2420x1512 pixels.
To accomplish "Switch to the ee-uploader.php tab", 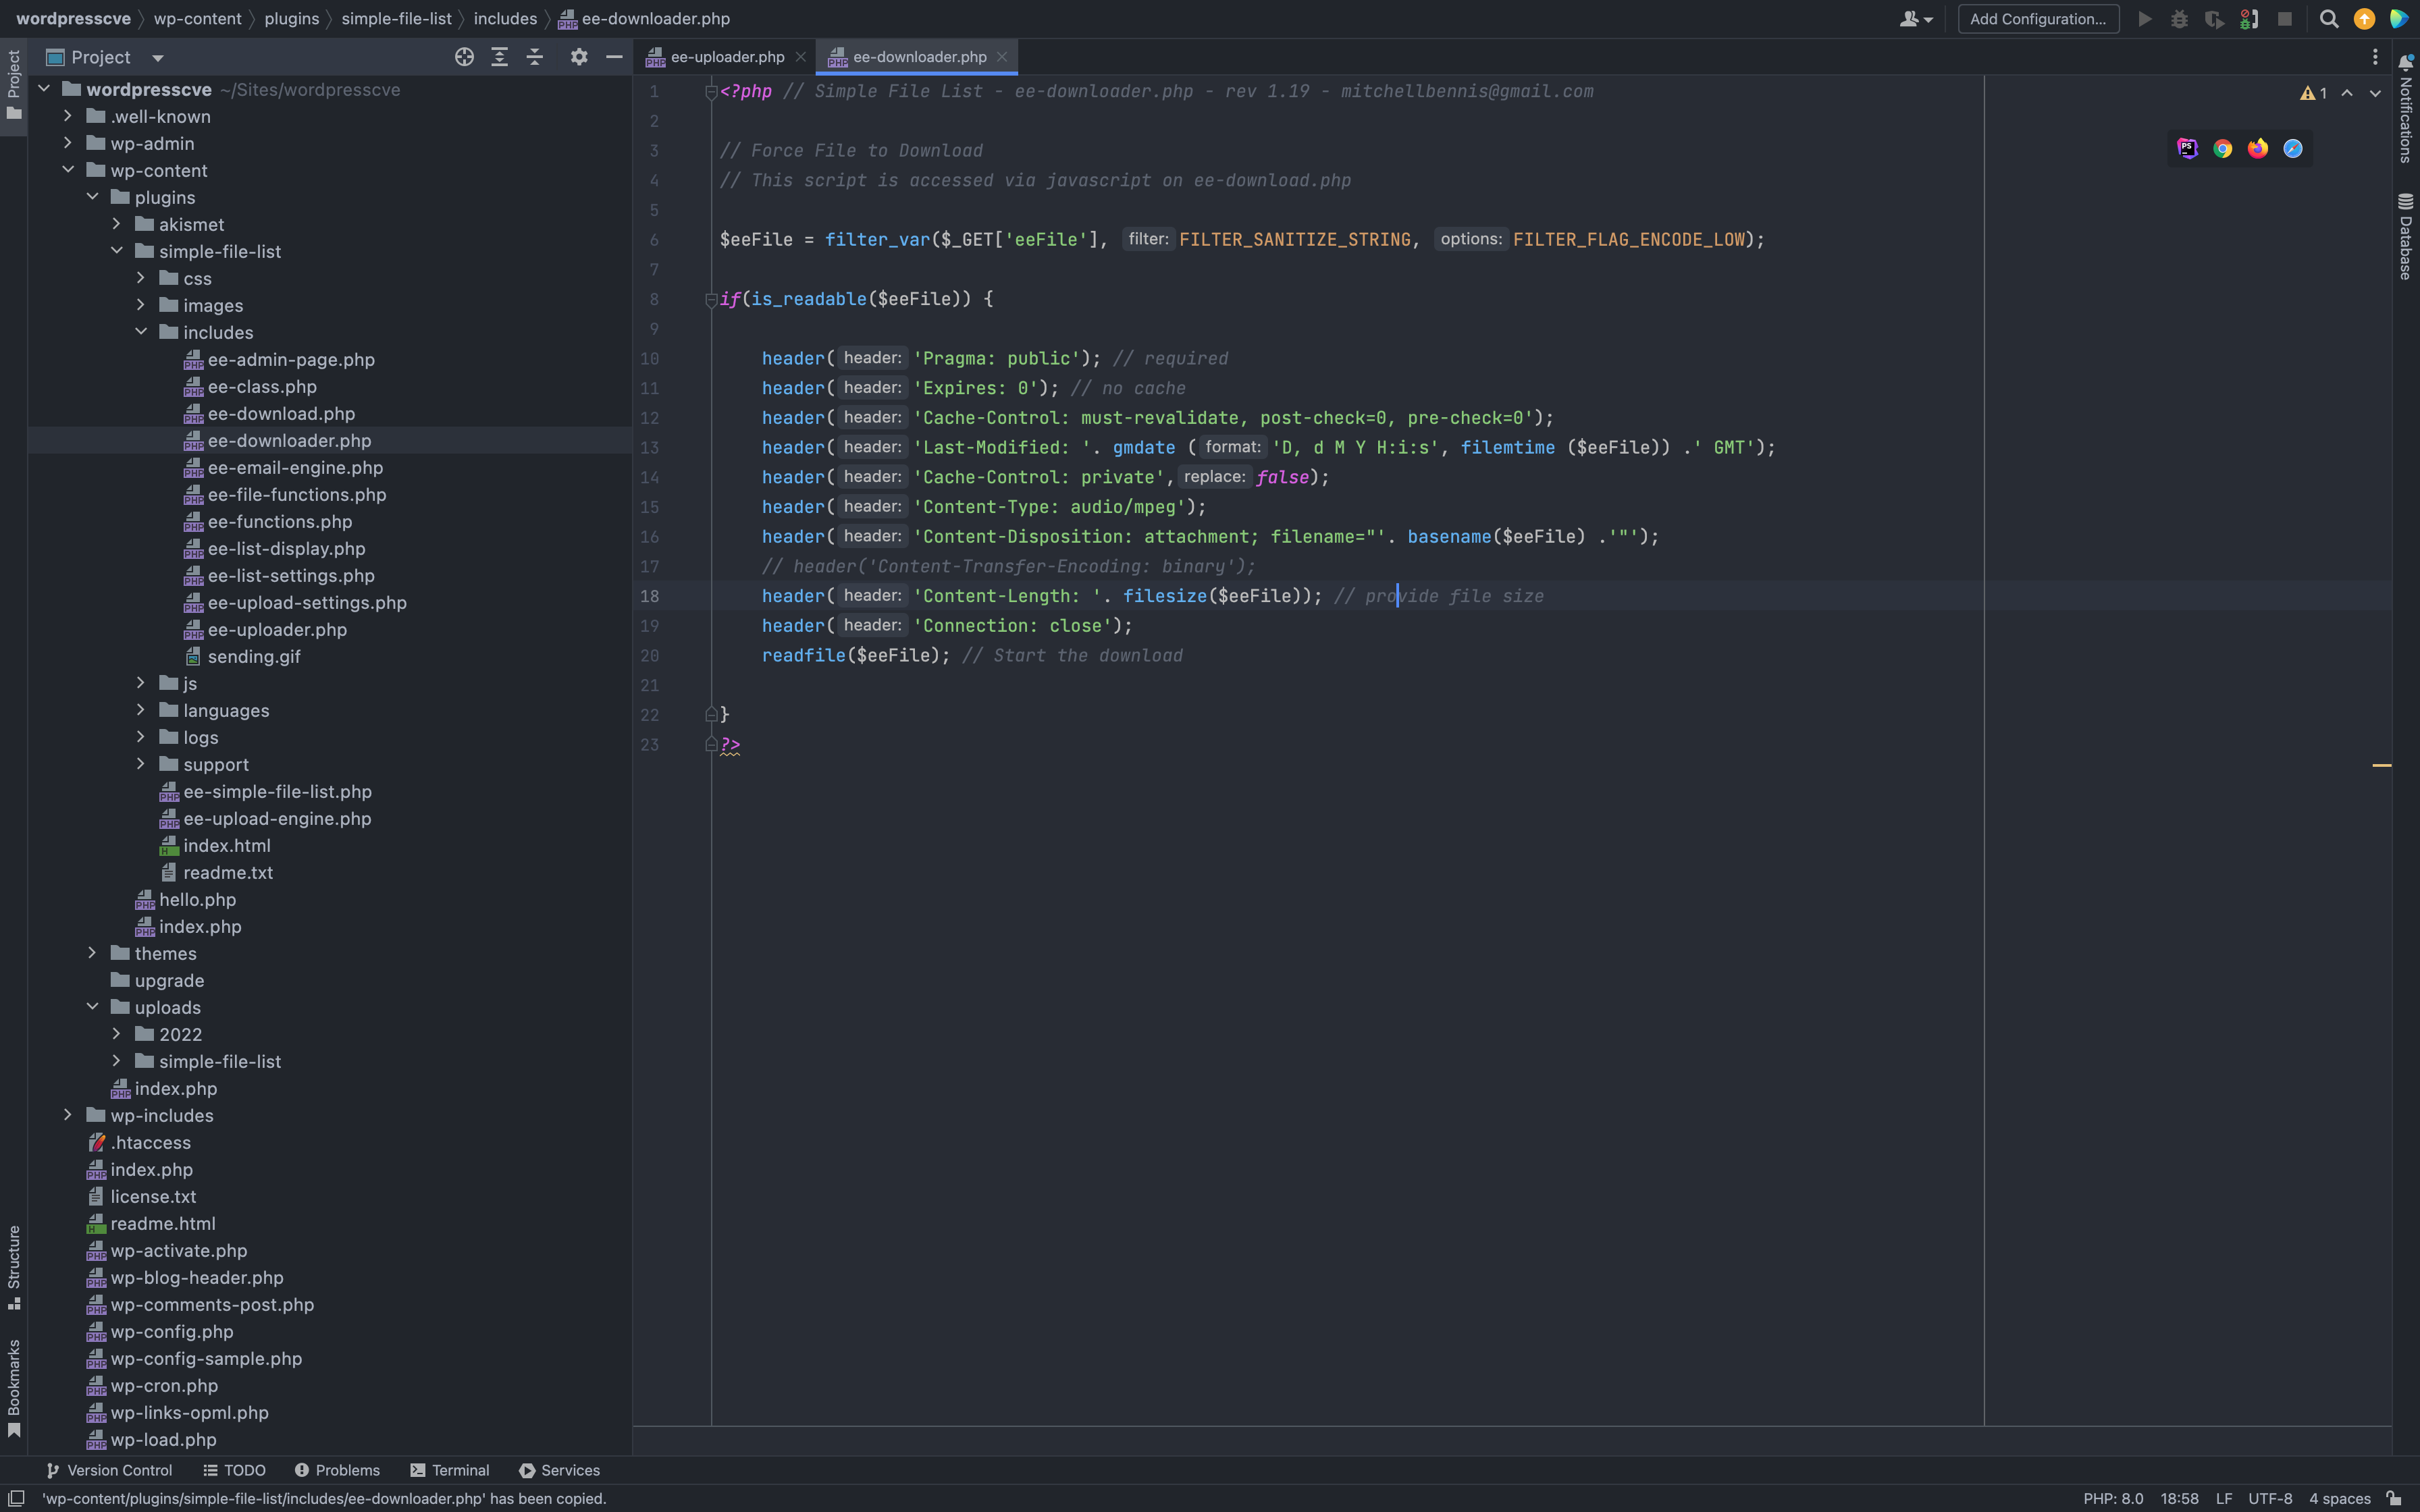I will pos(726,57).
